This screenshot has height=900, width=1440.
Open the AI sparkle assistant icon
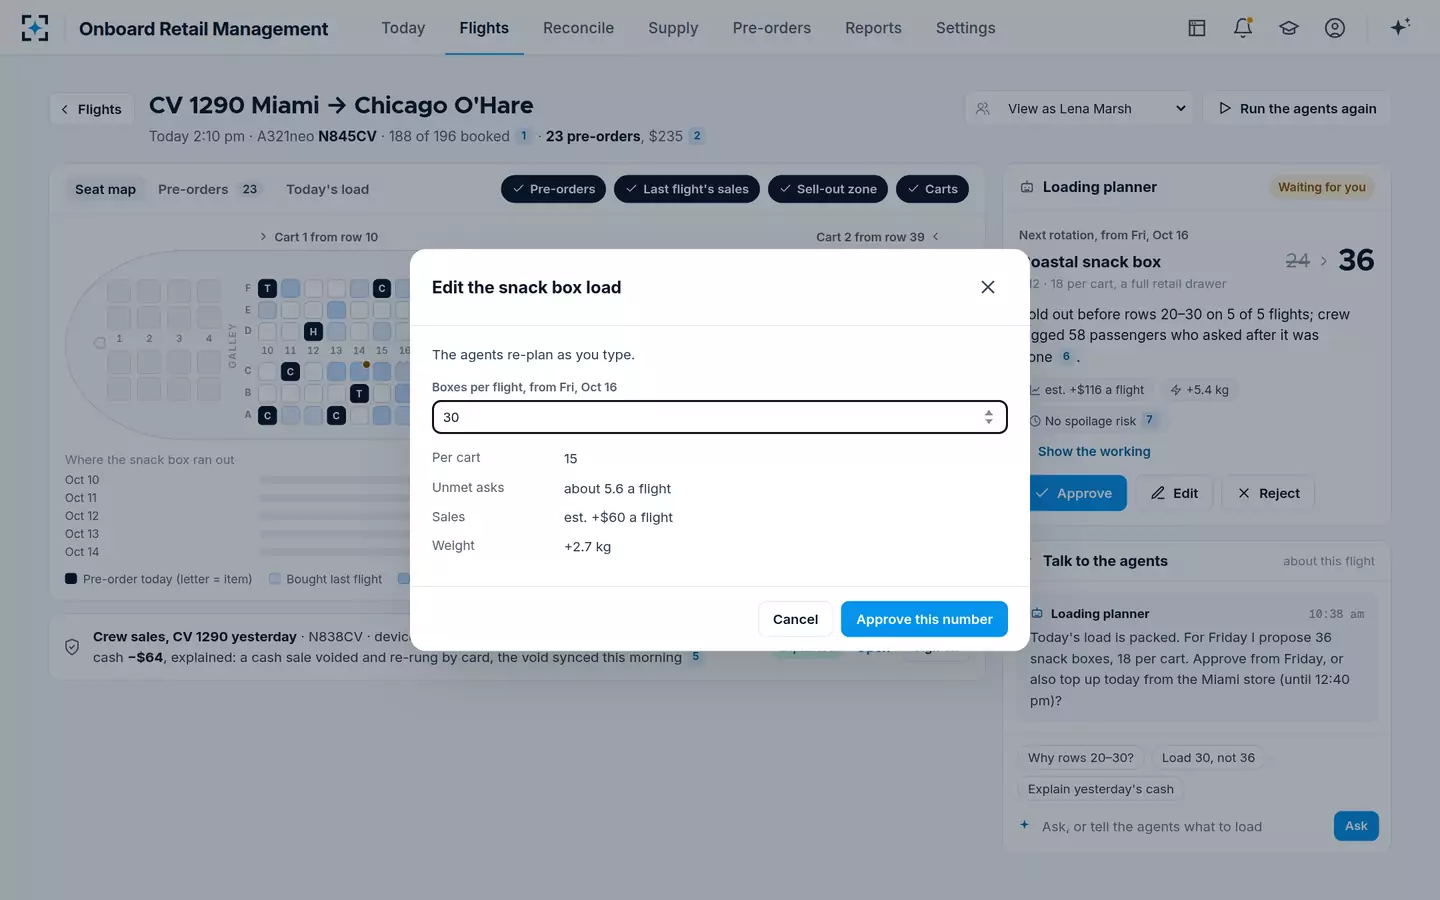1400,27
